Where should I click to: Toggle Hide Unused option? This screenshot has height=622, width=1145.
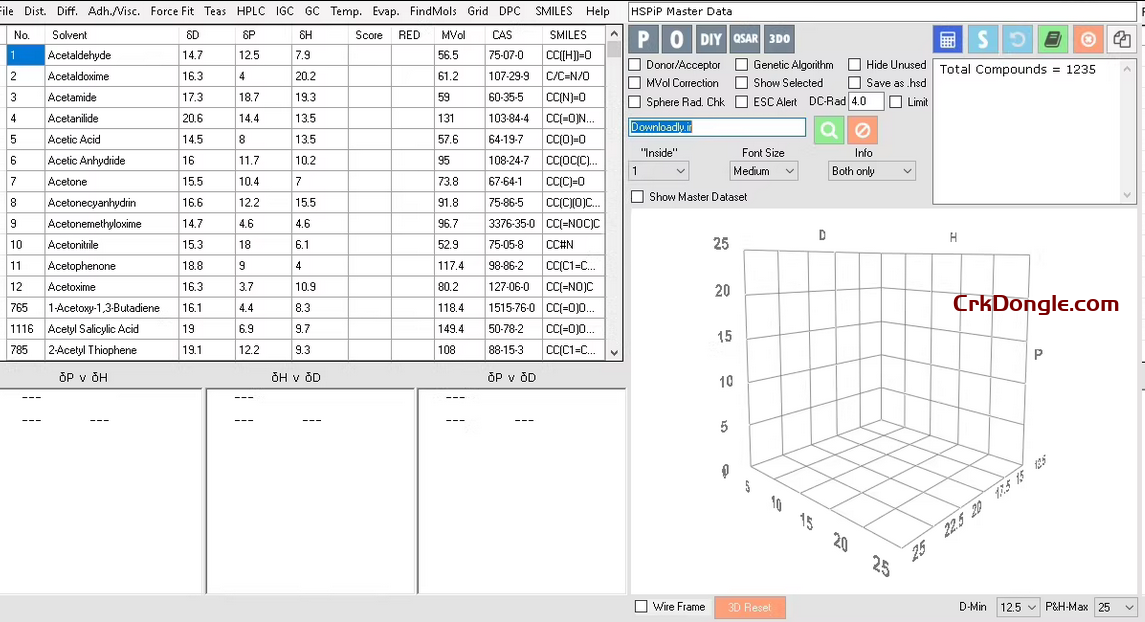tap(855, 64)
